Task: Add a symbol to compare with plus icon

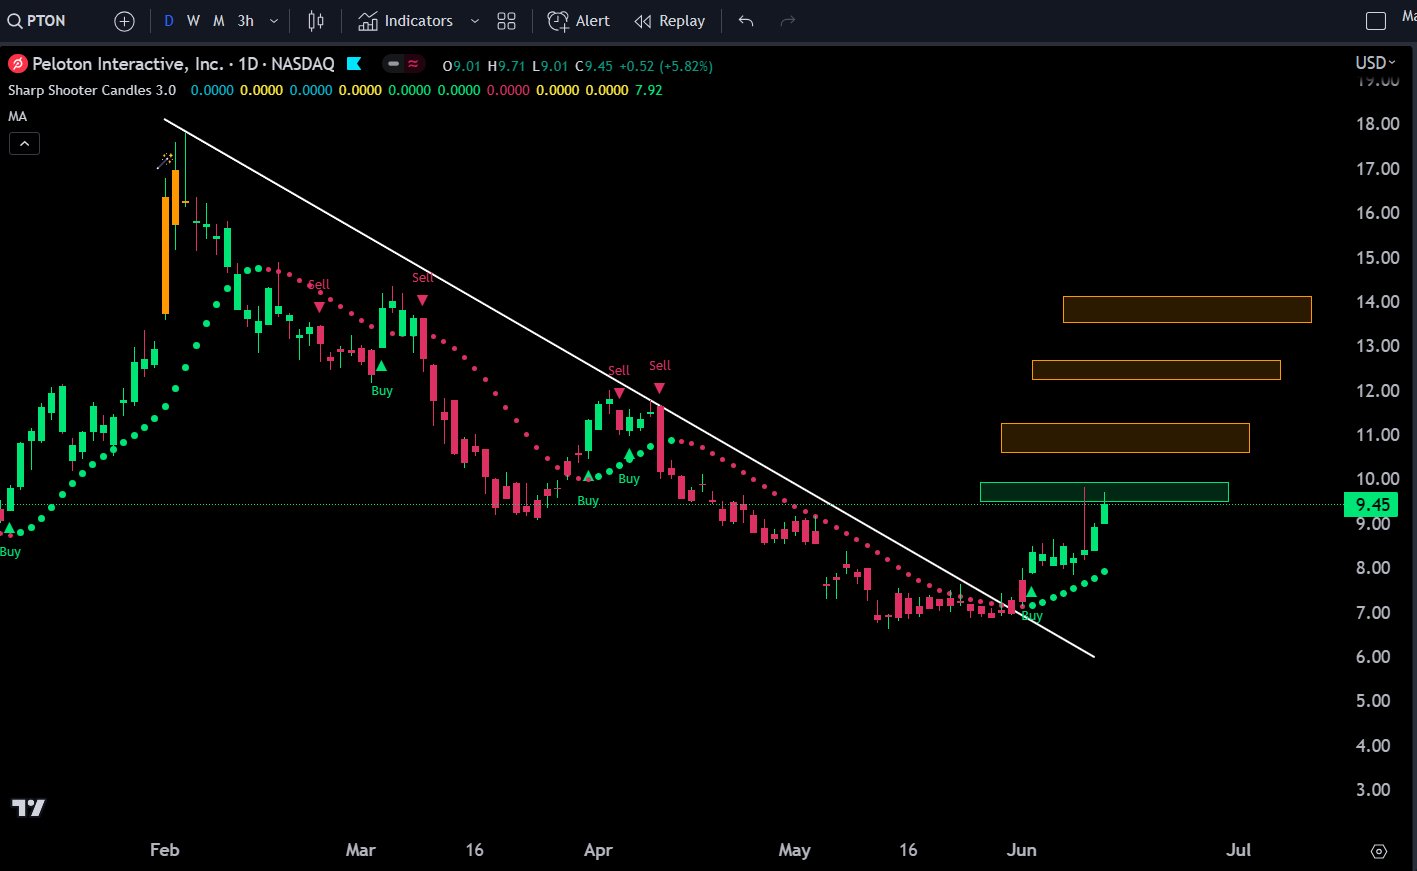Action: click(124, 21)
